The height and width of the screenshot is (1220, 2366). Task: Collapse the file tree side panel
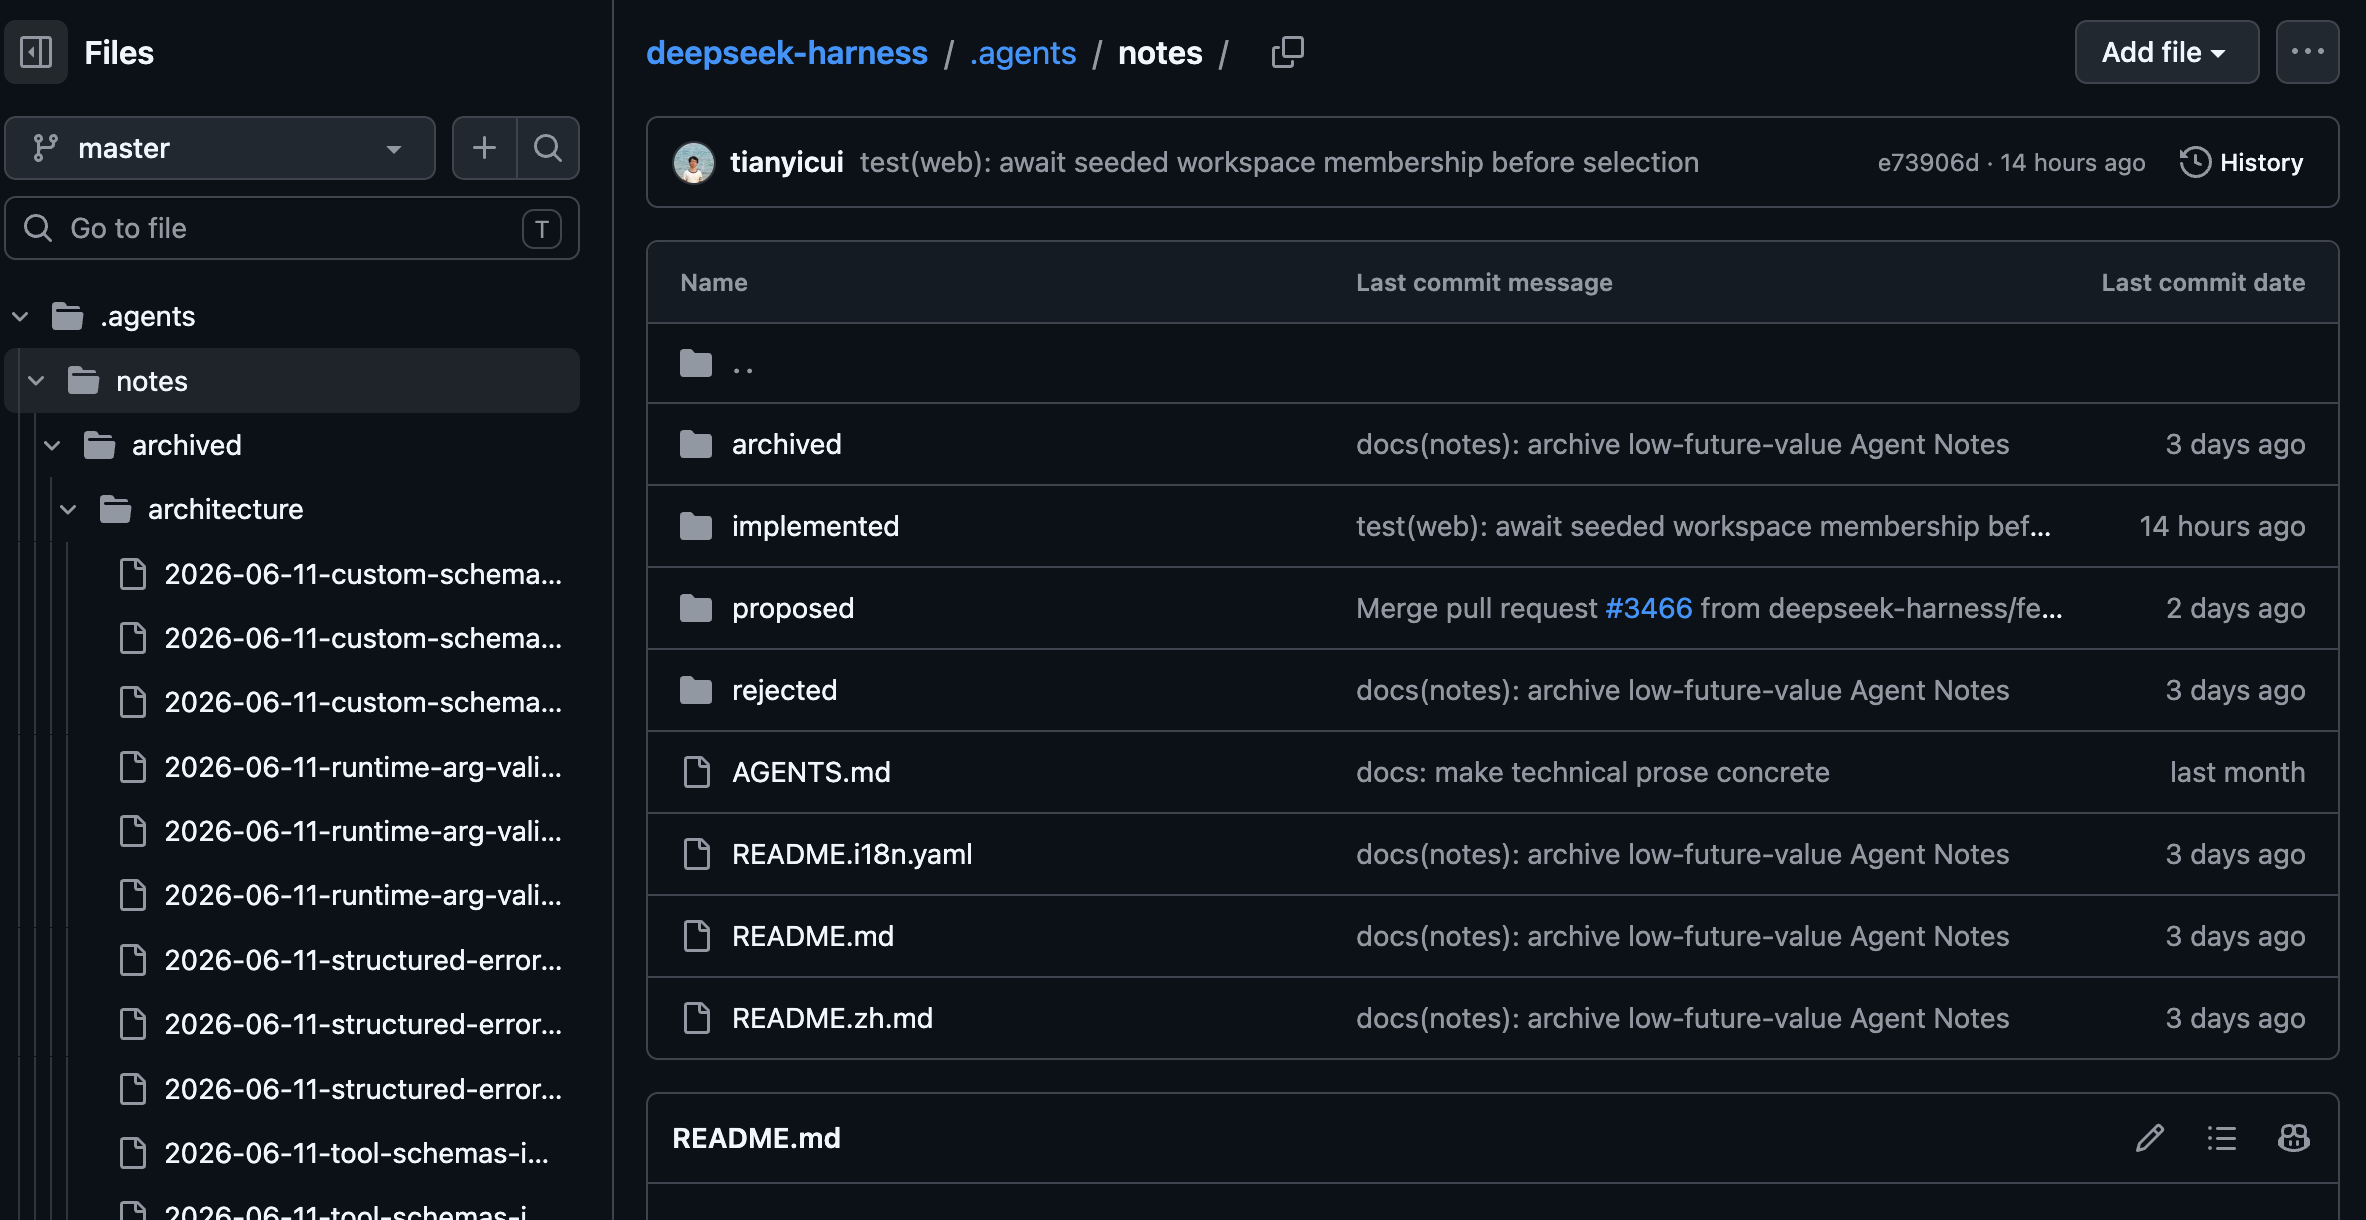36,52
